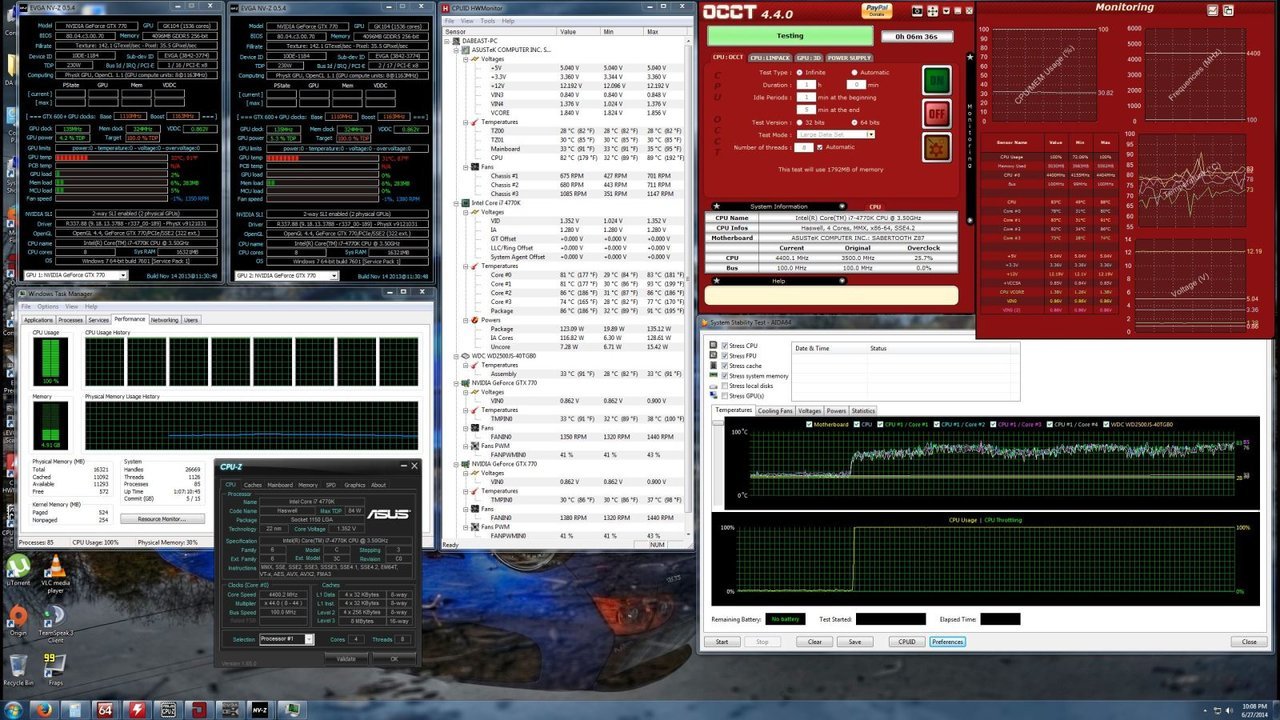This screenshot has height=720, width=1280.
Task: Click the star atop the Monitoring side strip
Action: pos(969,57)
